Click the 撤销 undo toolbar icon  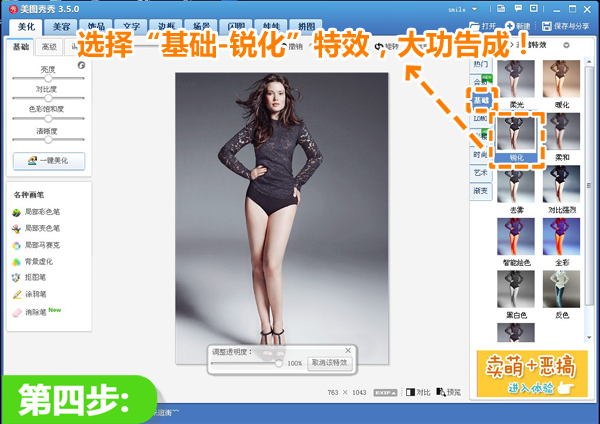coord(293,46)
